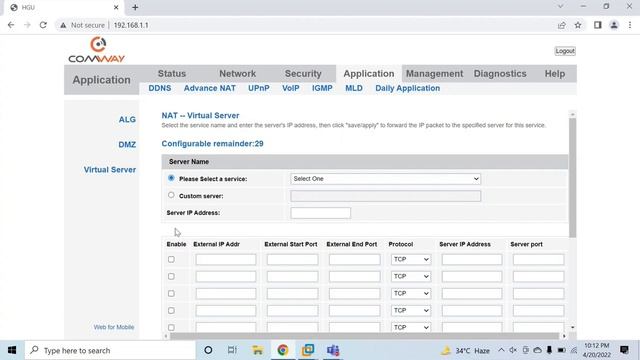Open the DMZ sidebar link
Image resolution: width=640 pixels, height=360 pixels.
(x=127, y=144)
